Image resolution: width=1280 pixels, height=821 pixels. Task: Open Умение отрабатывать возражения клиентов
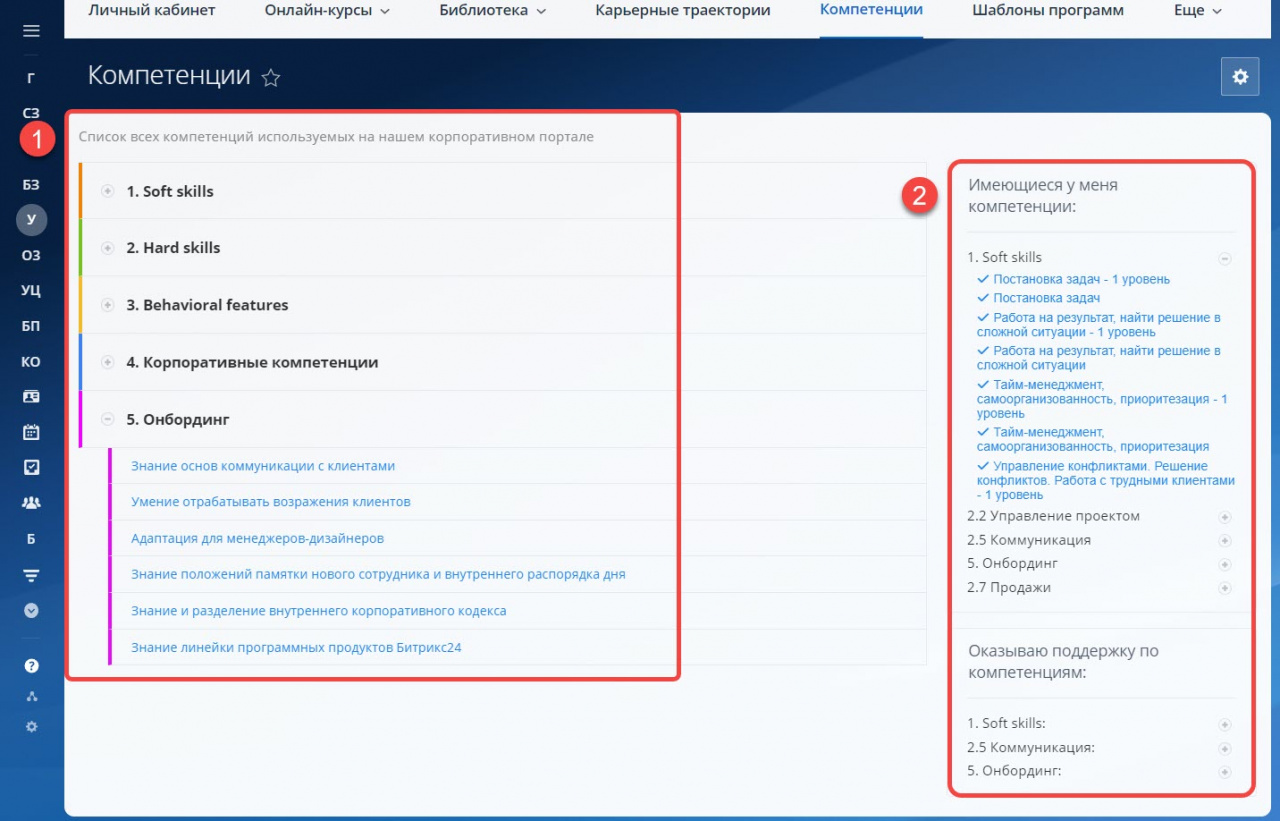271,502
